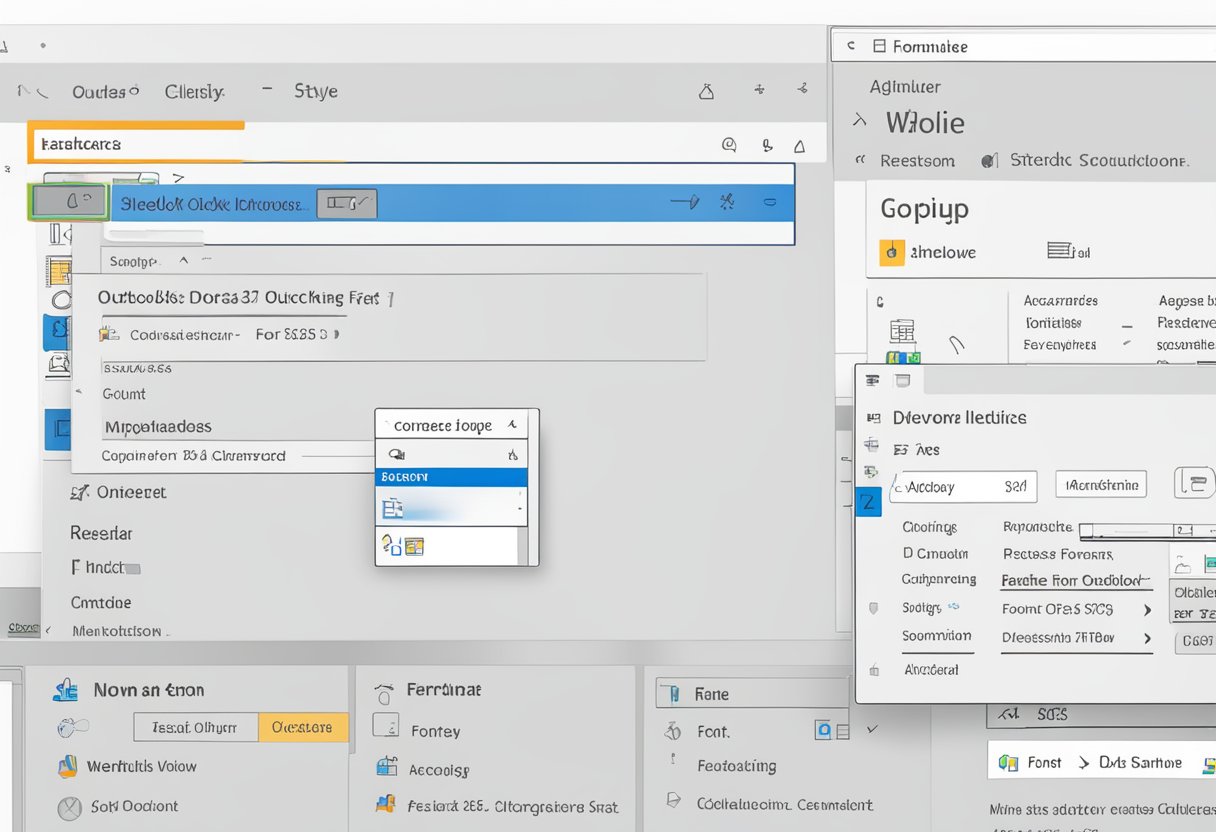Open the Stye menu in the top bar

[314, 90]
